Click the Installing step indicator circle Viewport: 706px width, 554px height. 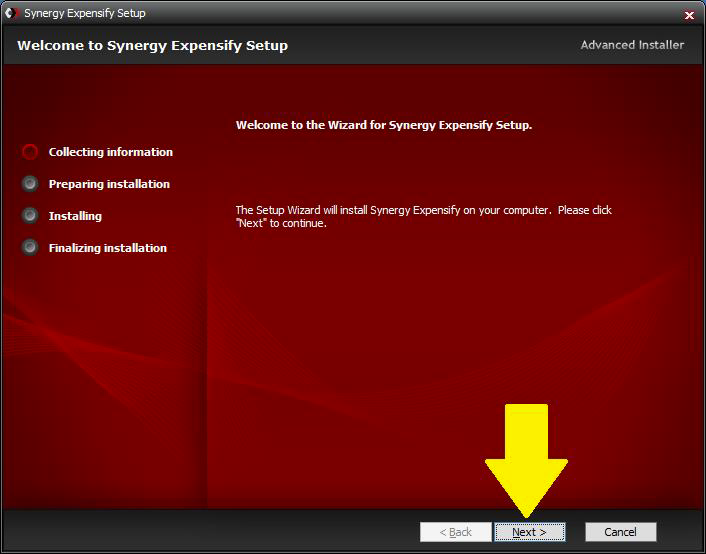coord(30,216)
